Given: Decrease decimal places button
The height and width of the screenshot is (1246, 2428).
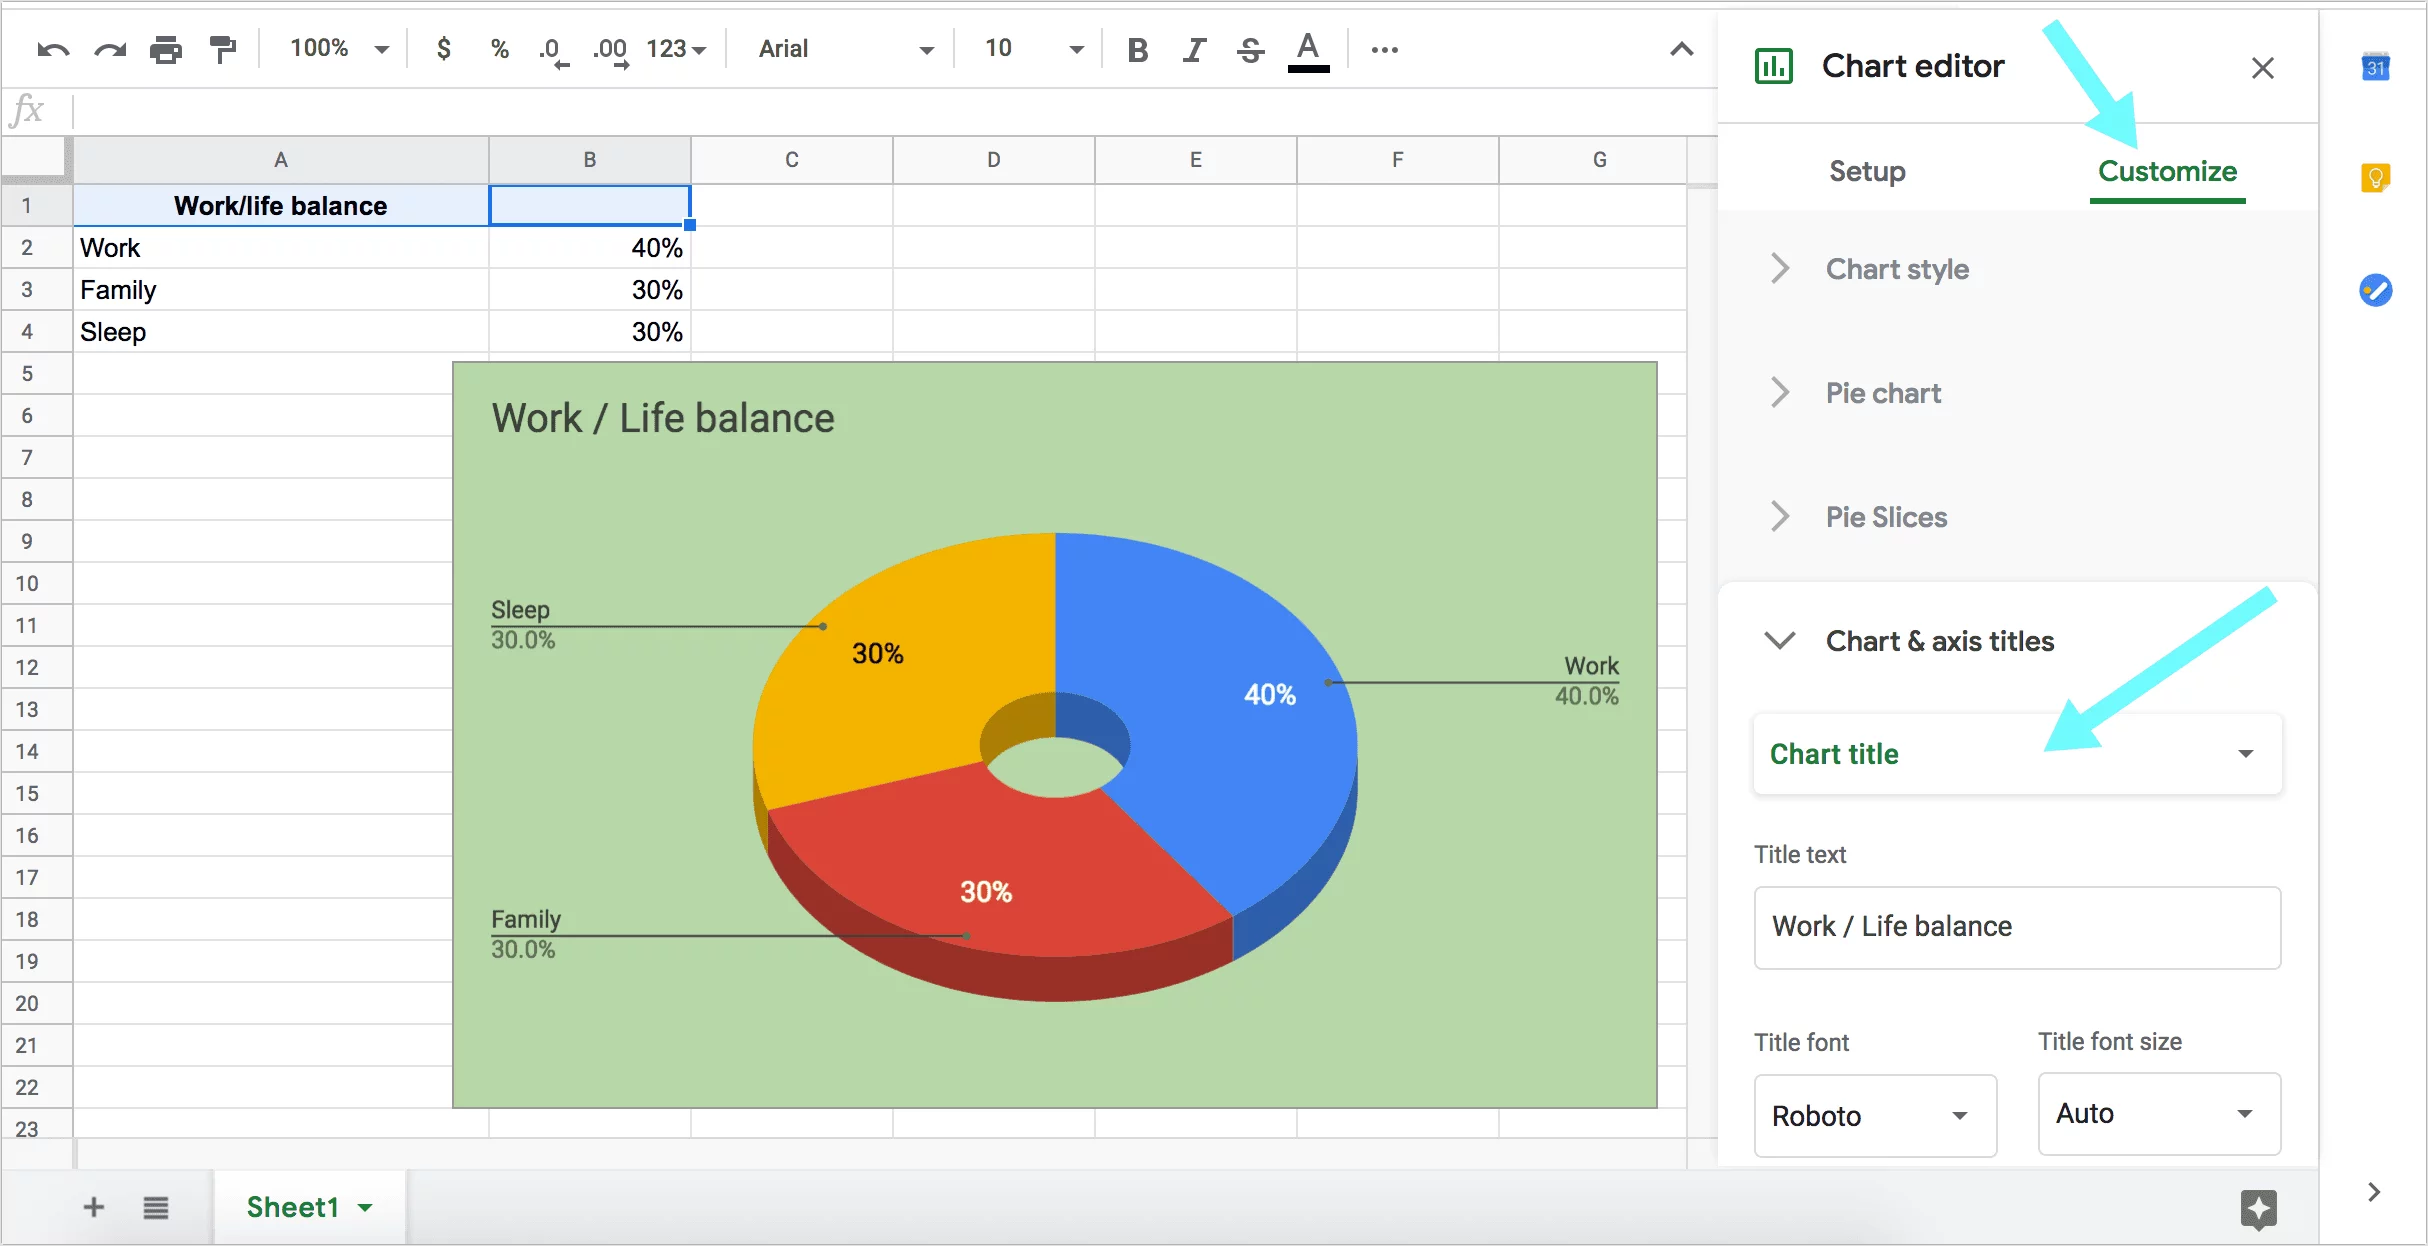Looking at the screenshot, I should point(553,50).
